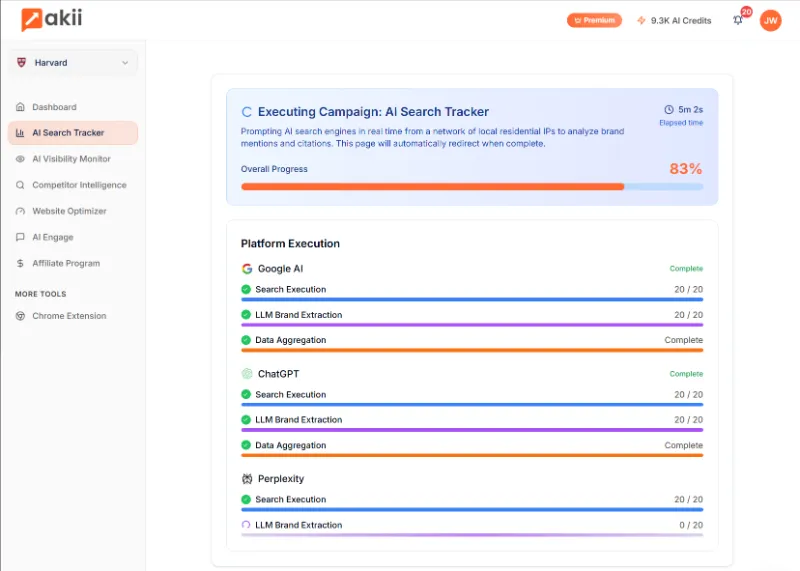Screen dimensions: 800x571
Task: Click the 9.3K AI Credits label
Action: click(681, 20)
